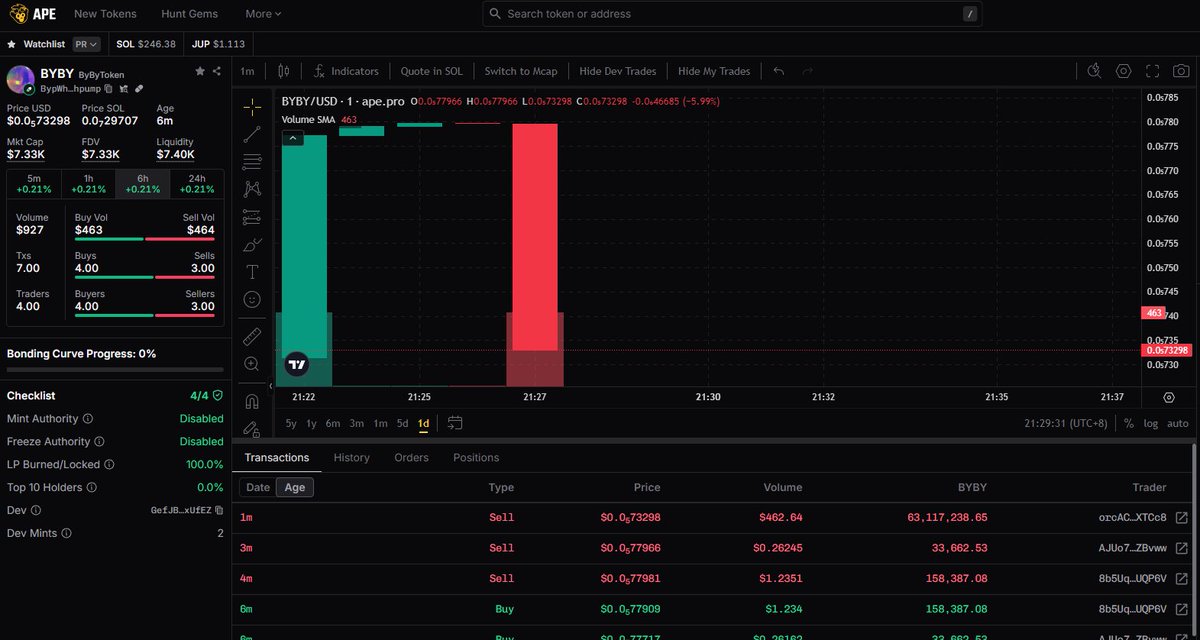1200x640 pixels.
Task: Open timezone selector 21:29:31 (UTC+8)
Action: (1068, 423)
